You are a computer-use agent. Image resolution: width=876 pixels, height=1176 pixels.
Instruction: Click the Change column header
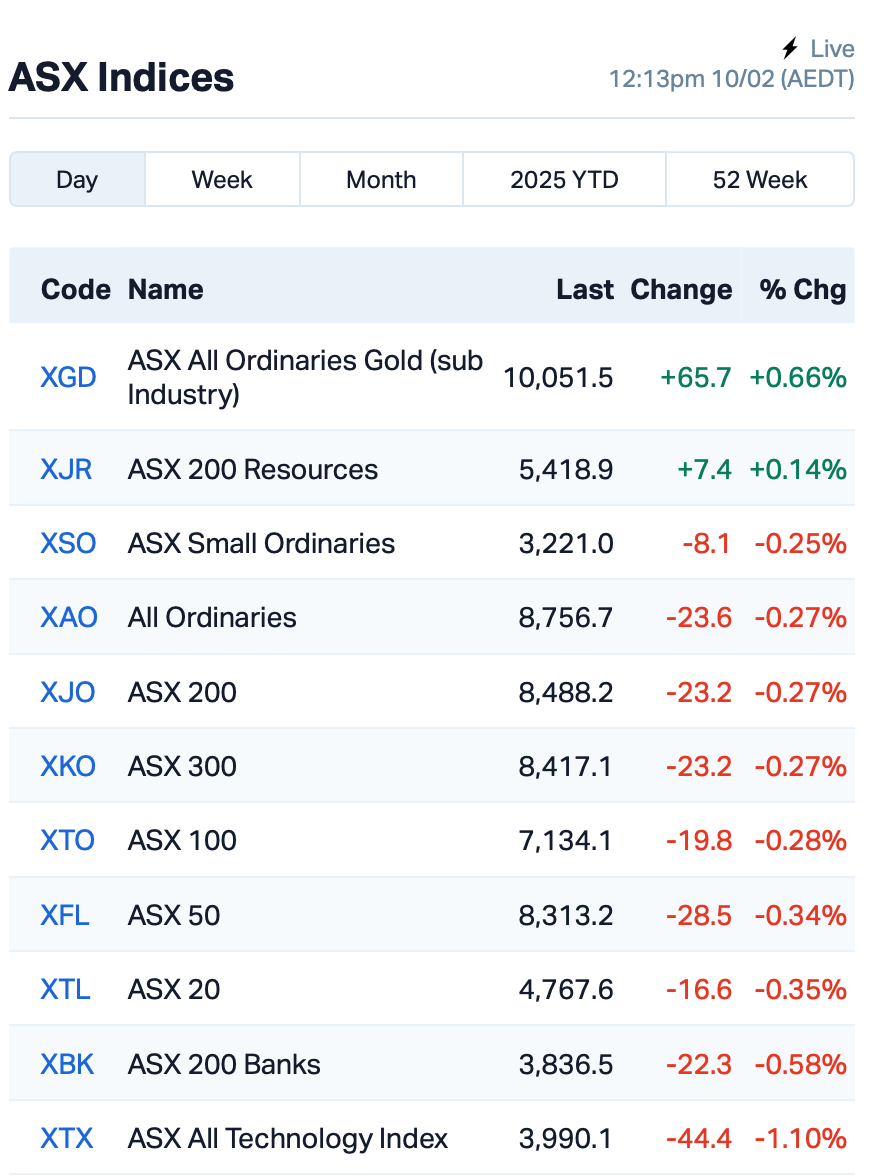click(681, 290)
